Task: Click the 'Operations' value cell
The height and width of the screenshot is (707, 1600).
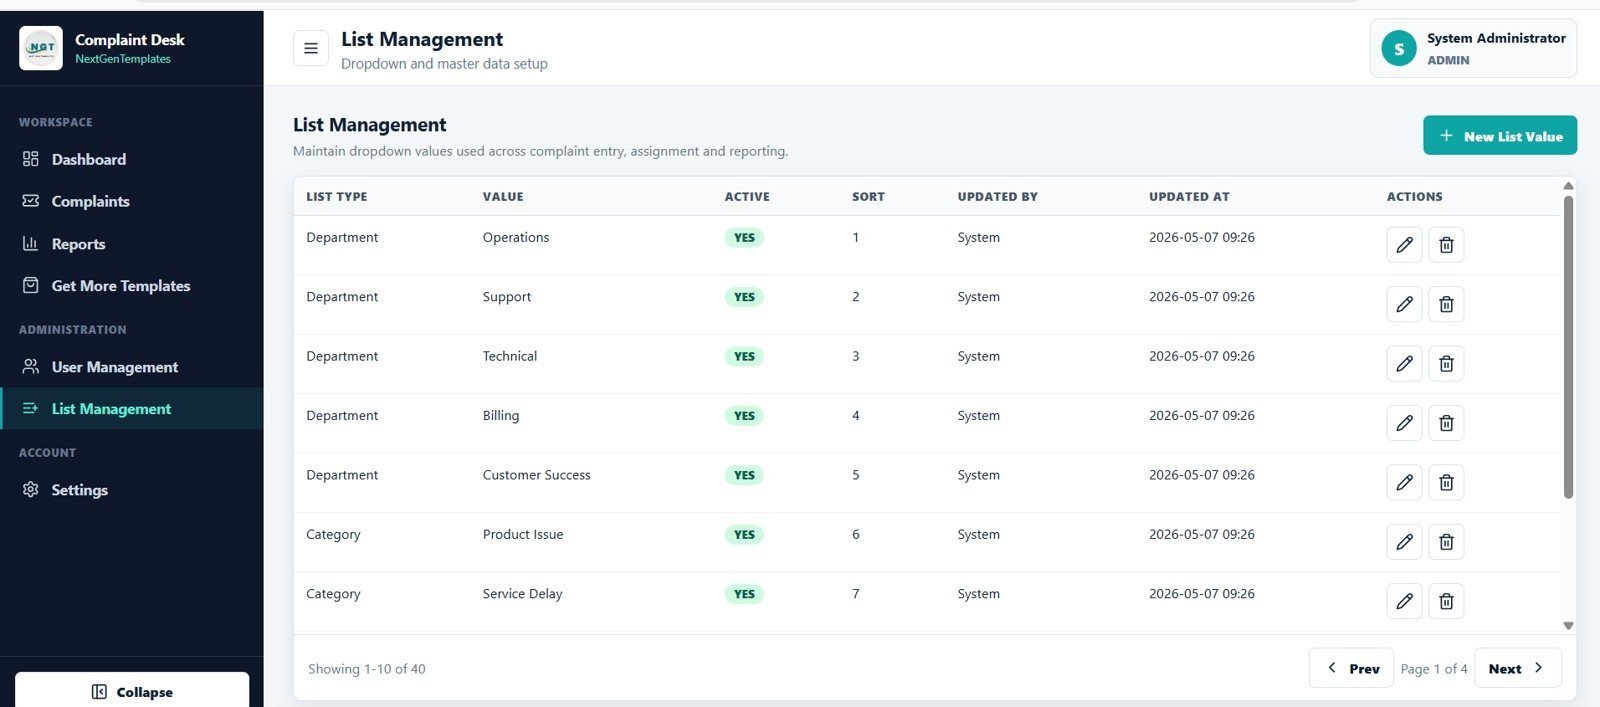Action: pyautogui.click(x=516, y=237)
